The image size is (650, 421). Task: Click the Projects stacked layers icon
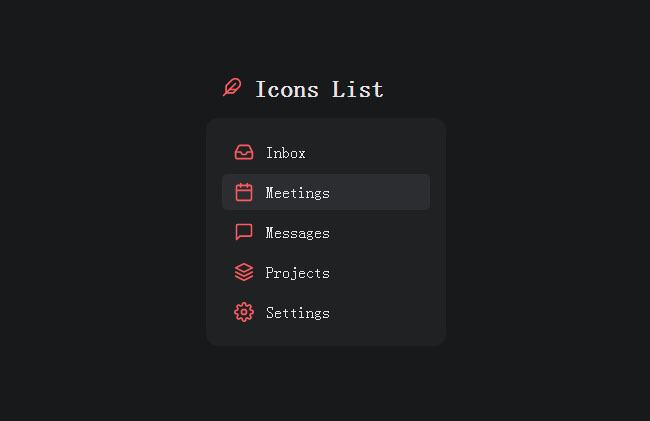pos(244,273)
